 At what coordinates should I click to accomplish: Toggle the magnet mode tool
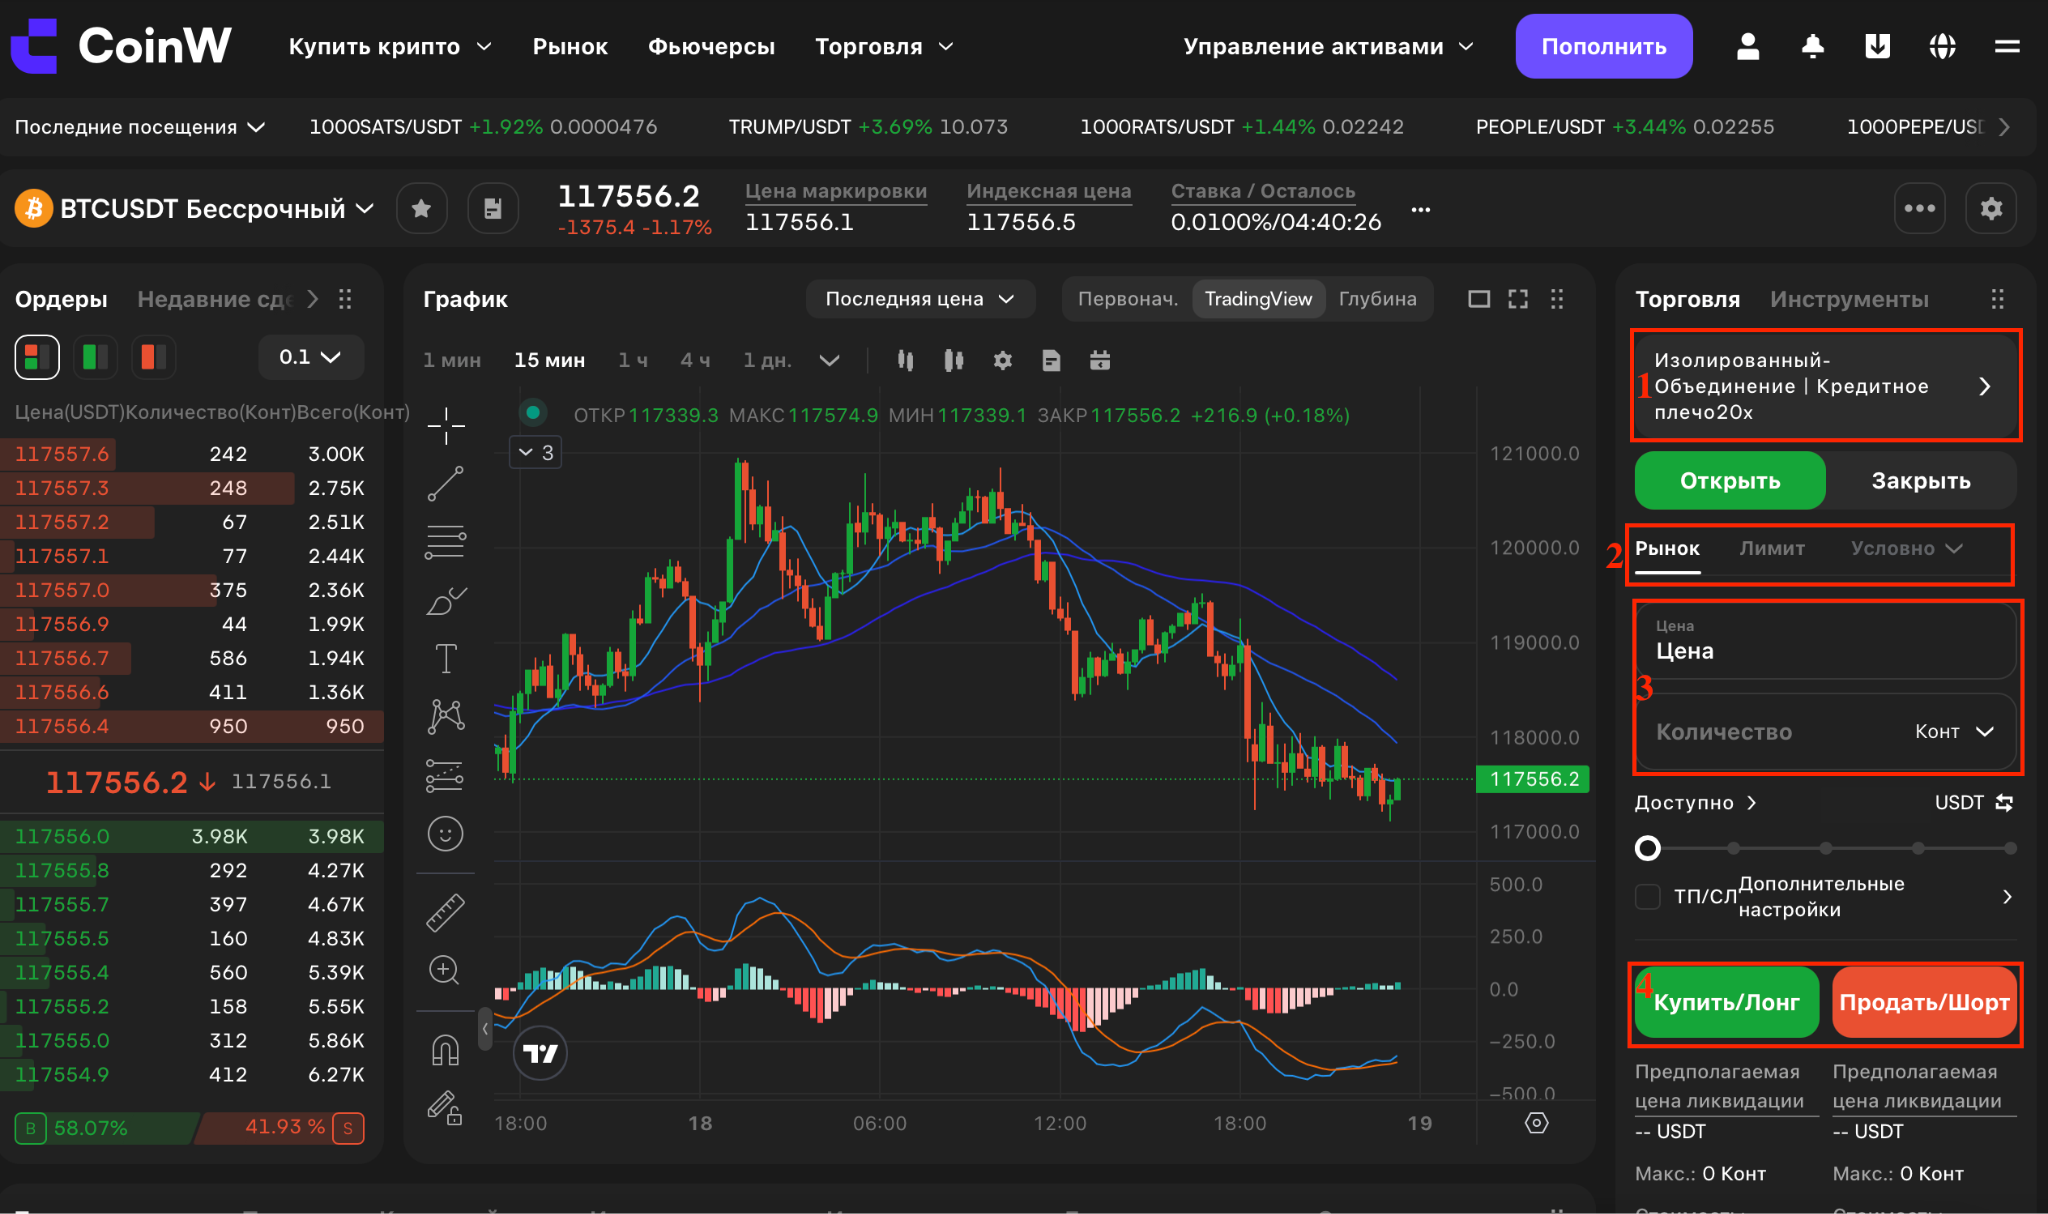(x=446, y=1050)
